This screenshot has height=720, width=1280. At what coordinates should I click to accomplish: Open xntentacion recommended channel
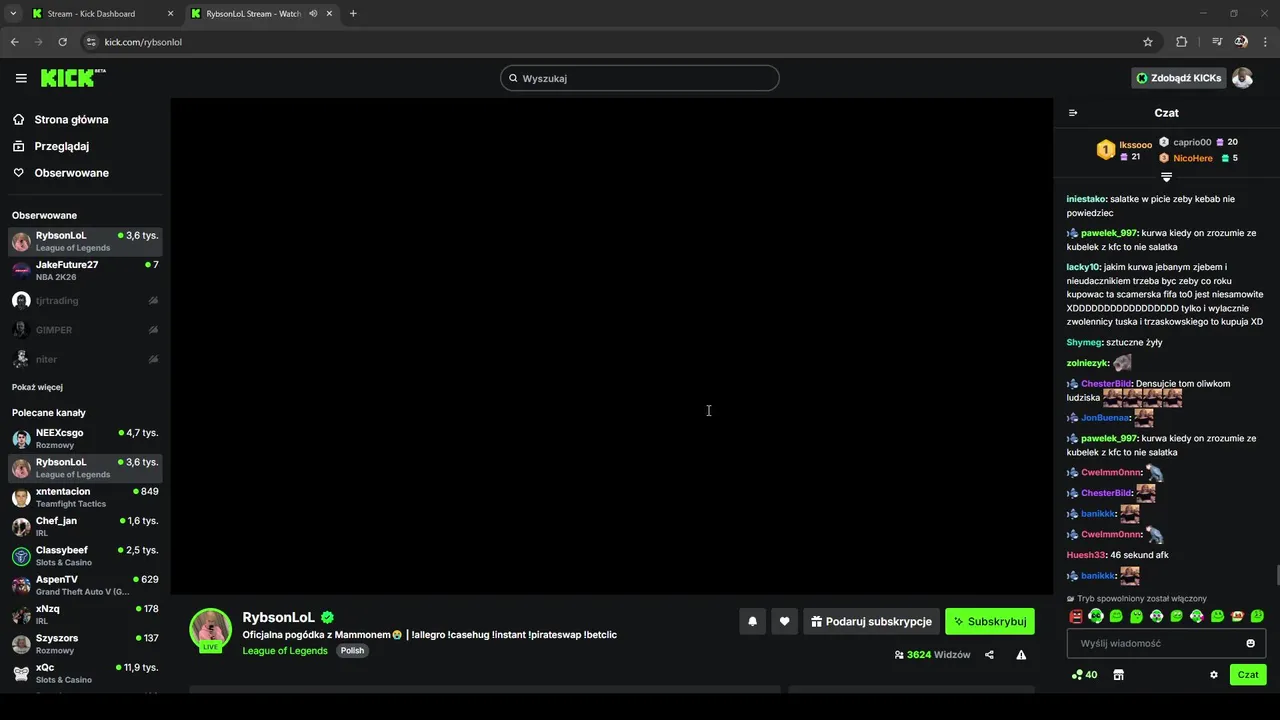coord(85,497)
